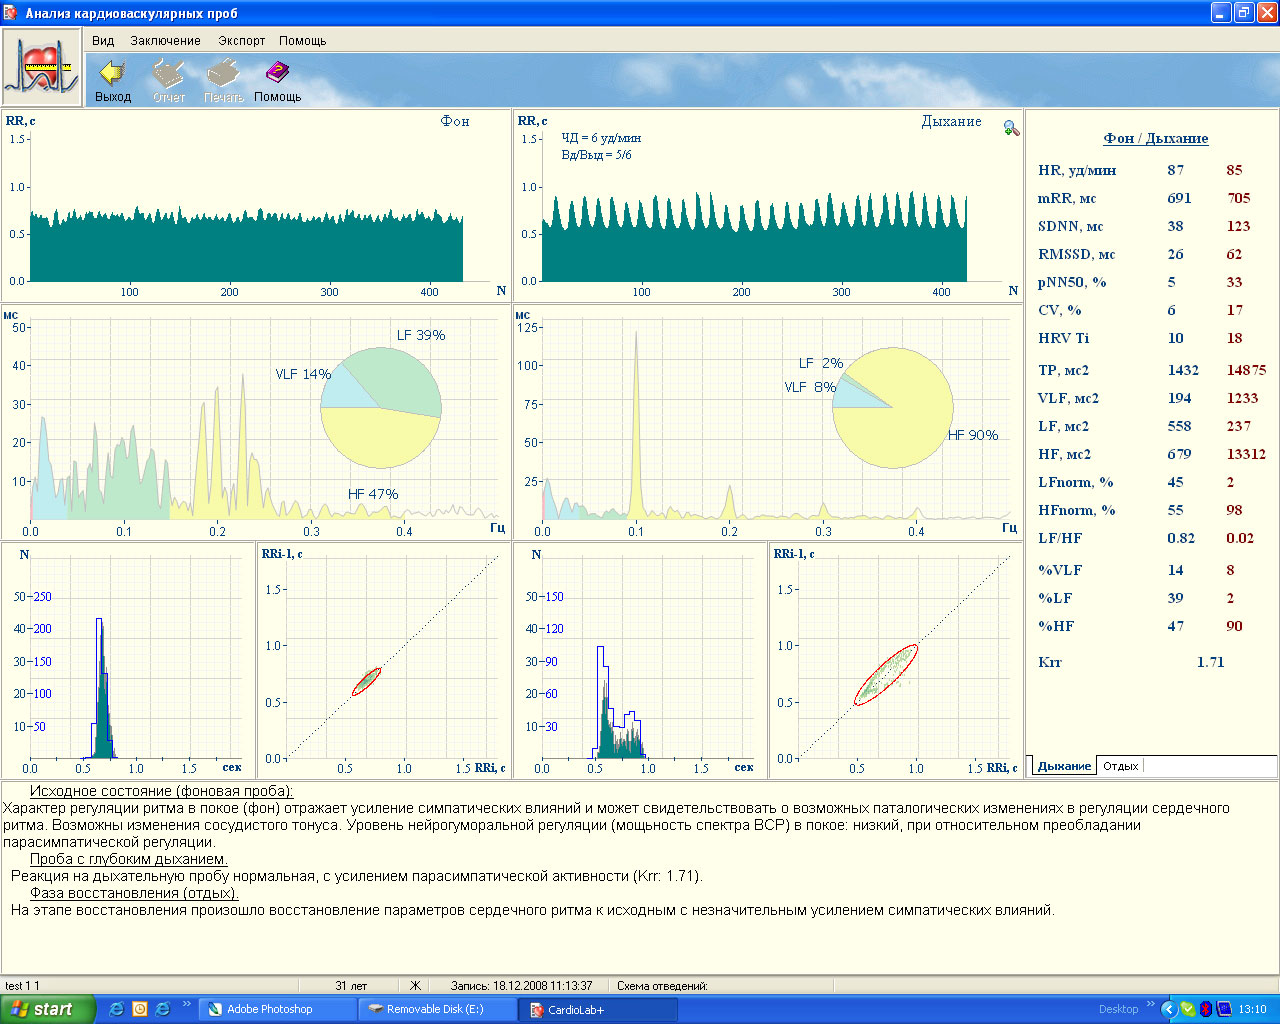Viewport: 1280px width, 1024px height.
Task: Expand the quick launch chevron
Action: [186, 1004]
